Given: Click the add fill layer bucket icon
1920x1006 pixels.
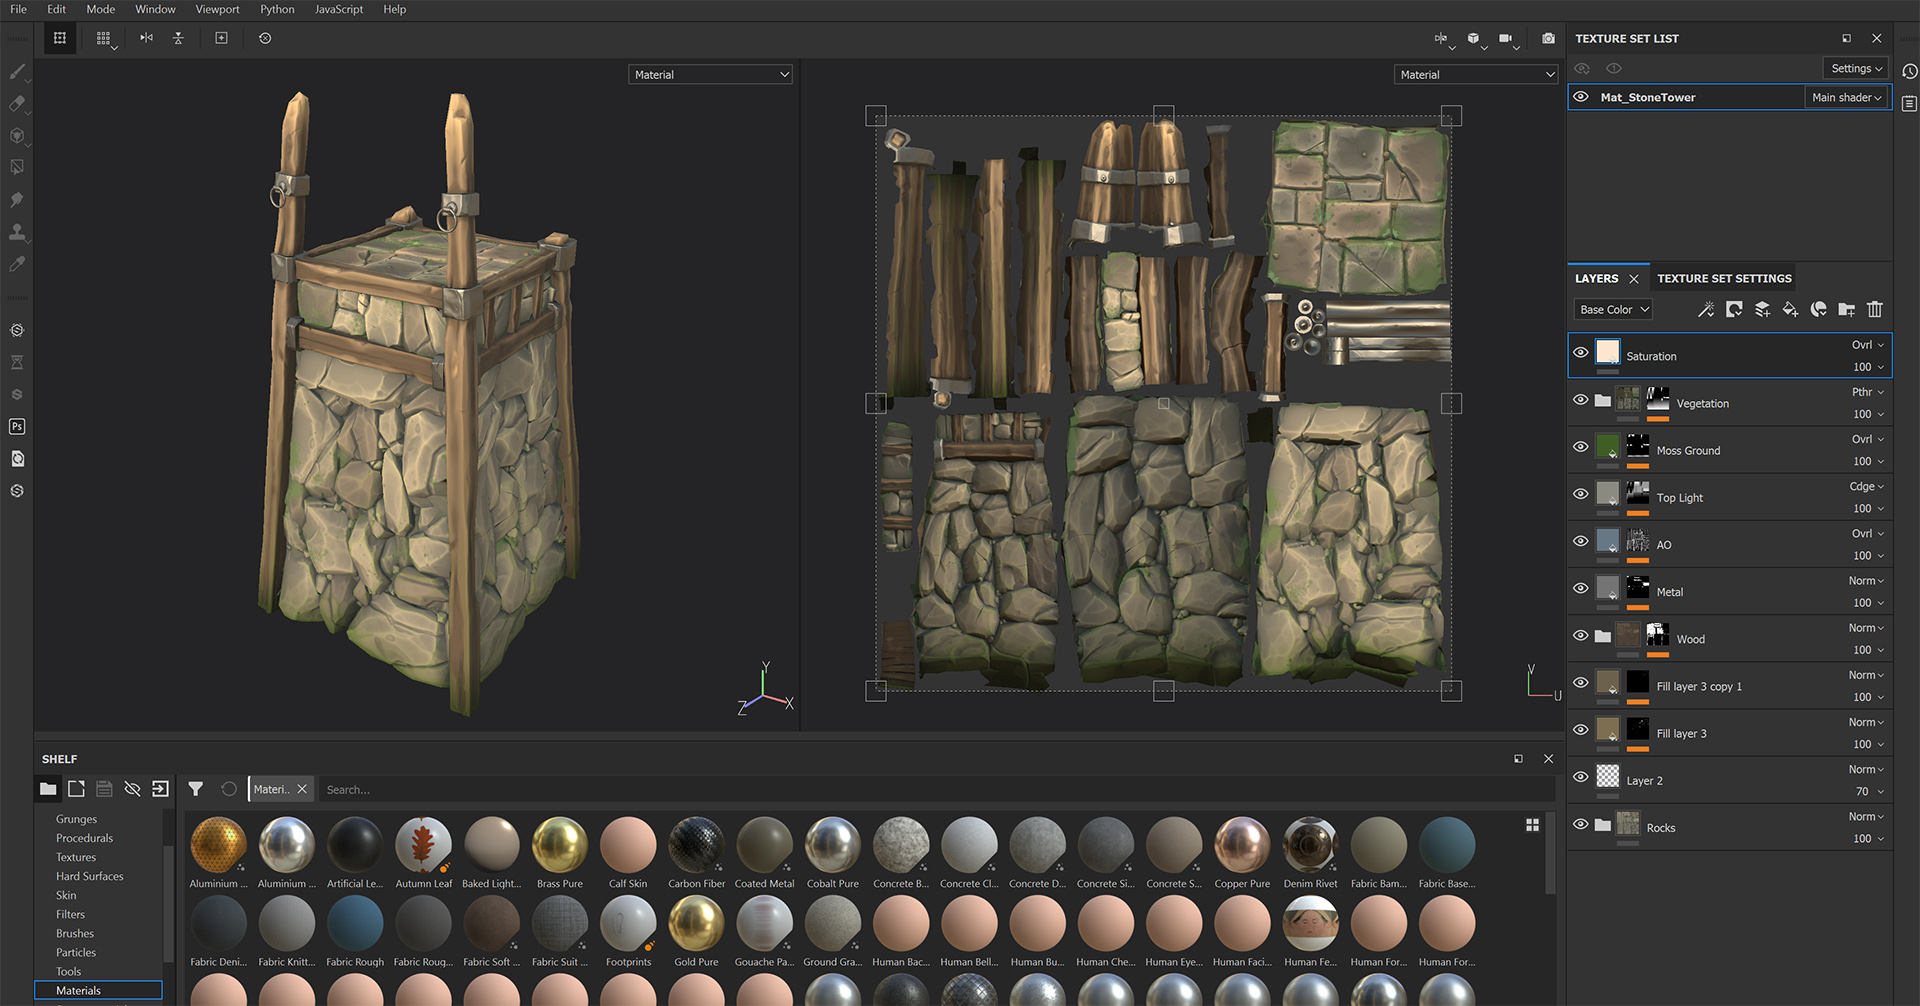Looking at the screenshot, I should [x=1790, y=310].
